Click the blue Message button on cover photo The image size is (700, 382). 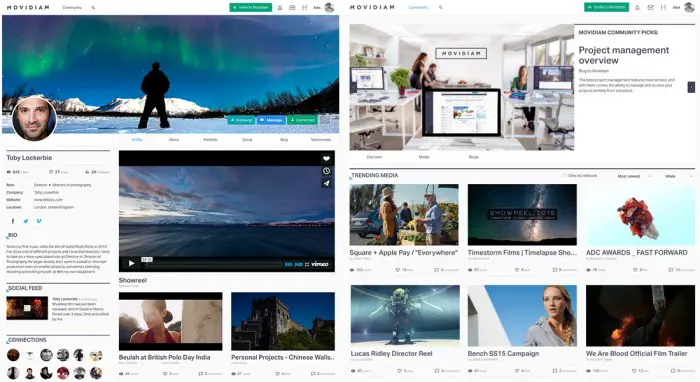(x=271, y=120)
